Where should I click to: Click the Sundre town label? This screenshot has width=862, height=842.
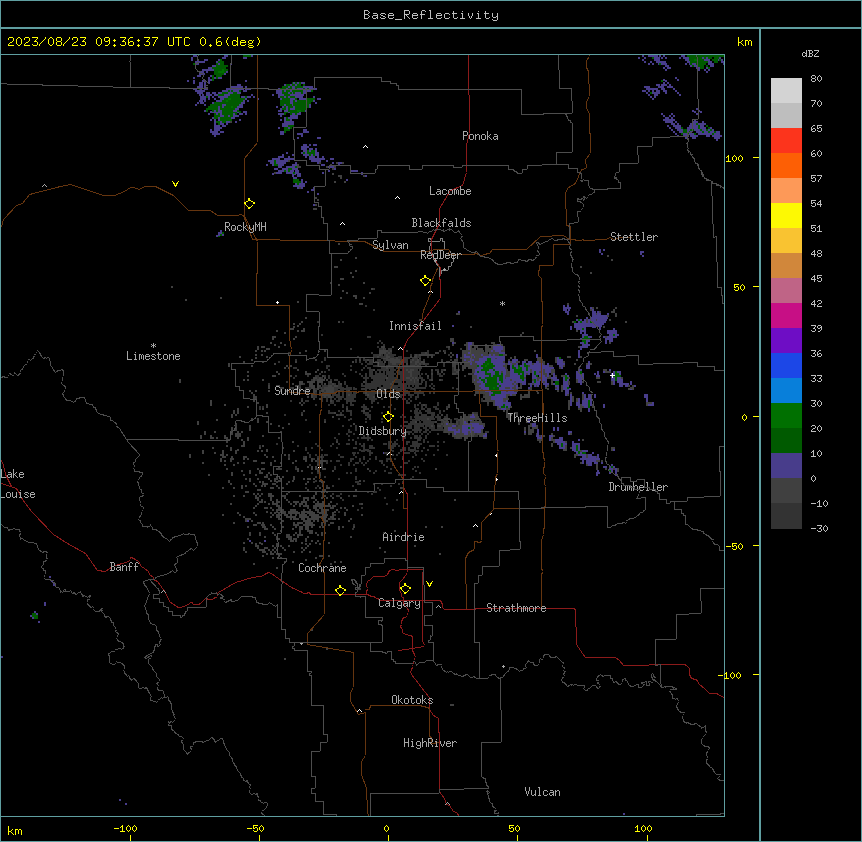tap(292, 391)
